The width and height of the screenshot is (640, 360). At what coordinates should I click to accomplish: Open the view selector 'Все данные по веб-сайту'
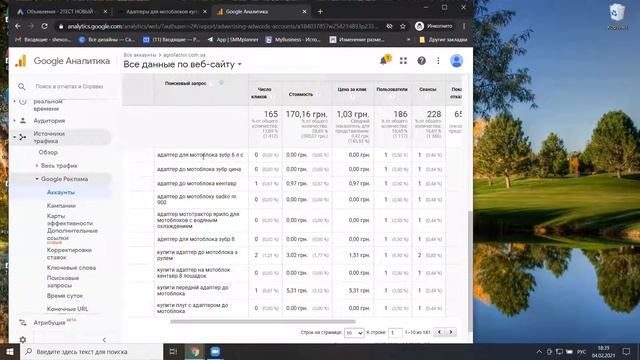tap(182, 64)
